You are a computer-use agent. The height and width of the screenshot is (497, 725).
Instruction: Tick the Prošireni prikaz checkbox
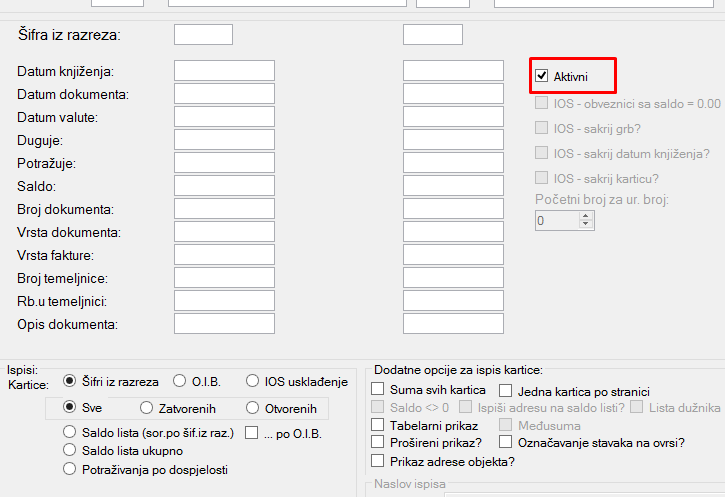click(x=378, y=442)
